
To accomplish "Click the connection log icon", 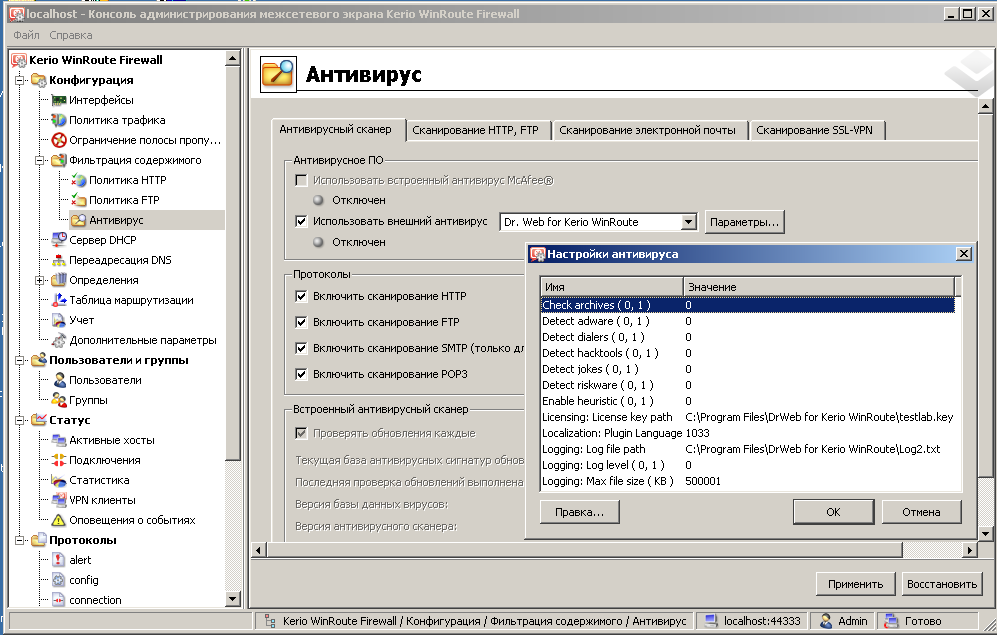I will 58,600.
